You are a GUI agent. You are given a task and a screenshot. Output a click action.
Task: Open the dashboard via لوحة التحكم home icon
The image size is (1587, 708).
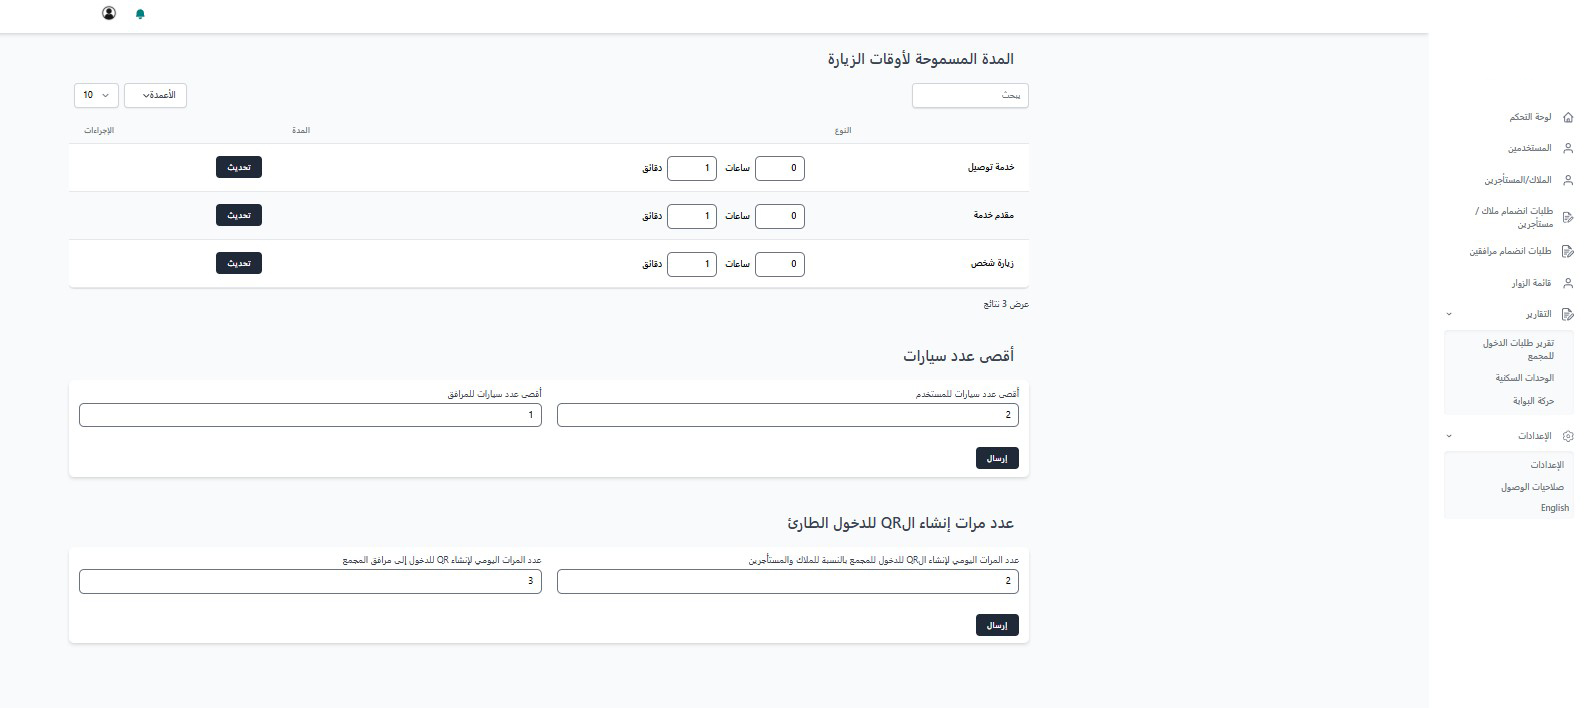coord(1568,116)
